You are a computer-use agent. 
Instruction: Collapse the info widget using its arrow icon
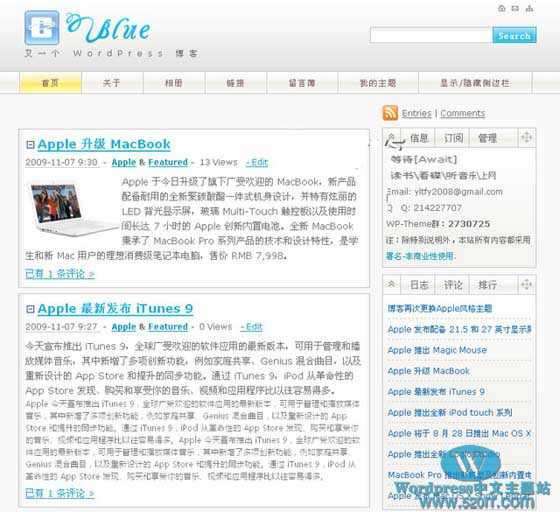point(391,138)
